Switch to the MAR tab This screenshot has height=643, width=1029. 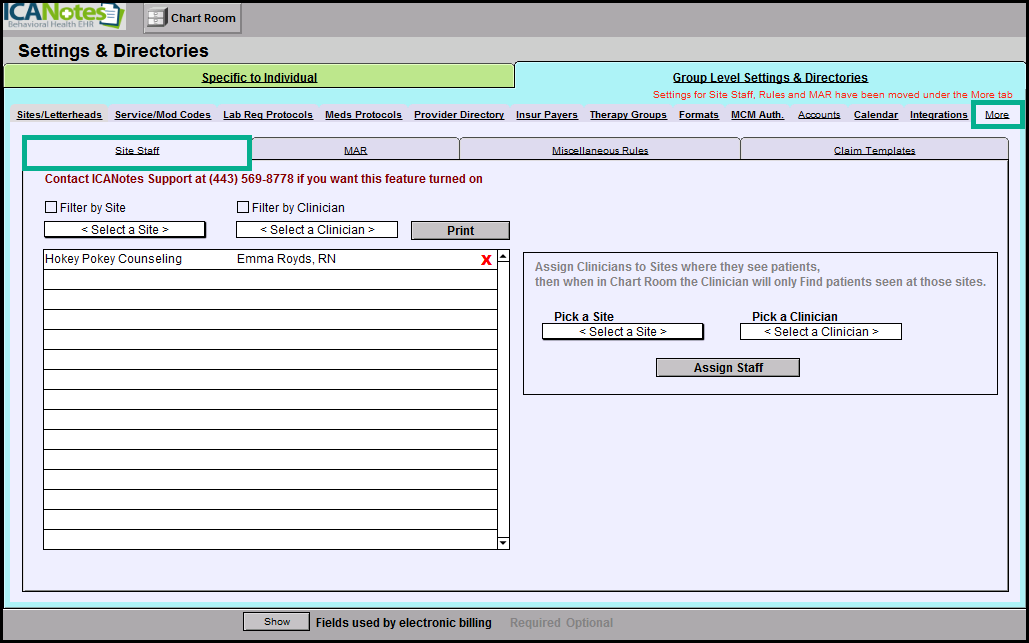[x=355, y=151]
